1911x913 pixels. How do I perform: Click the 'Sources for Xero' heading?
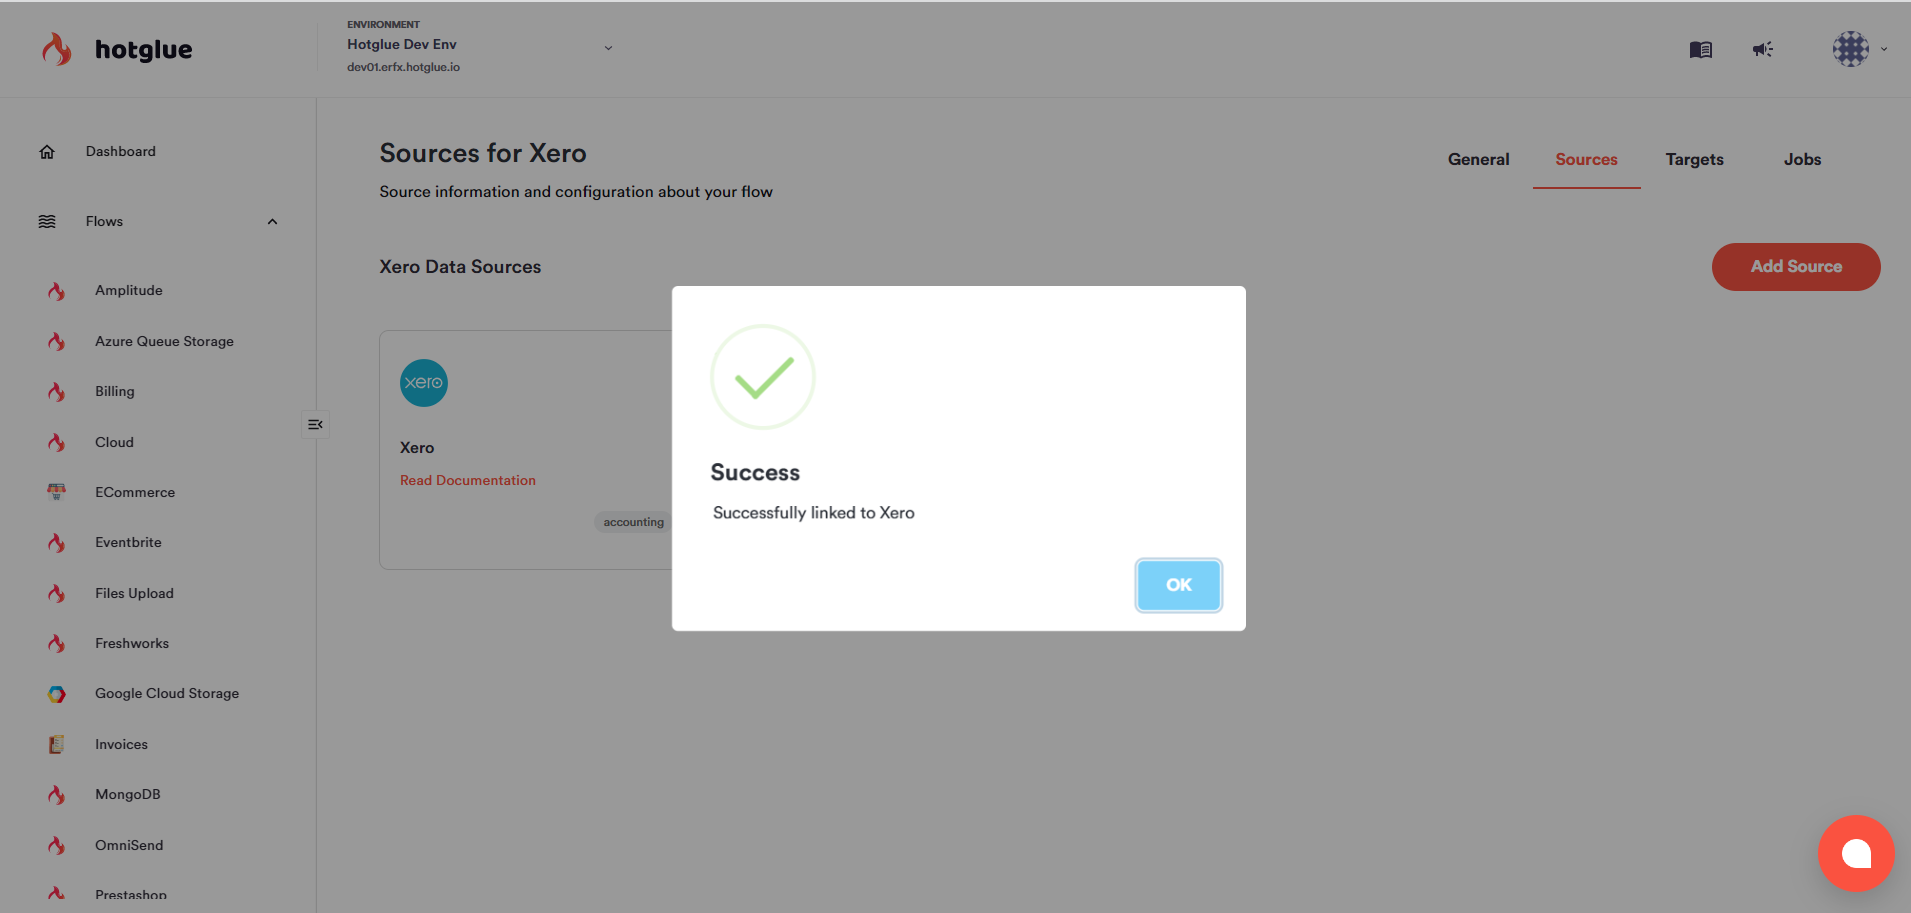point(483,153)
